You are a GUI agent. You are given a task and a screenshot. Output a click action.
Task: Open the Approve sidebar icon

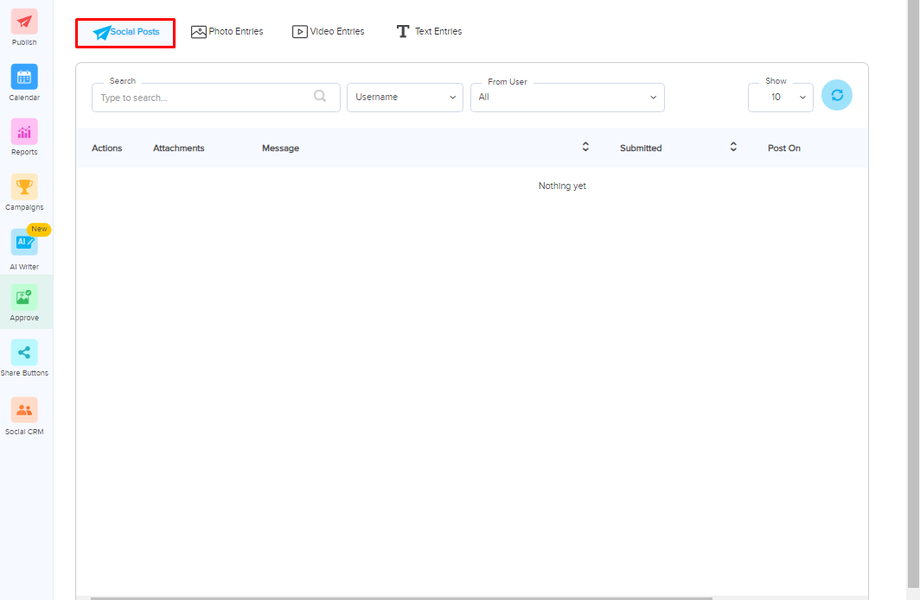point(24,297)
